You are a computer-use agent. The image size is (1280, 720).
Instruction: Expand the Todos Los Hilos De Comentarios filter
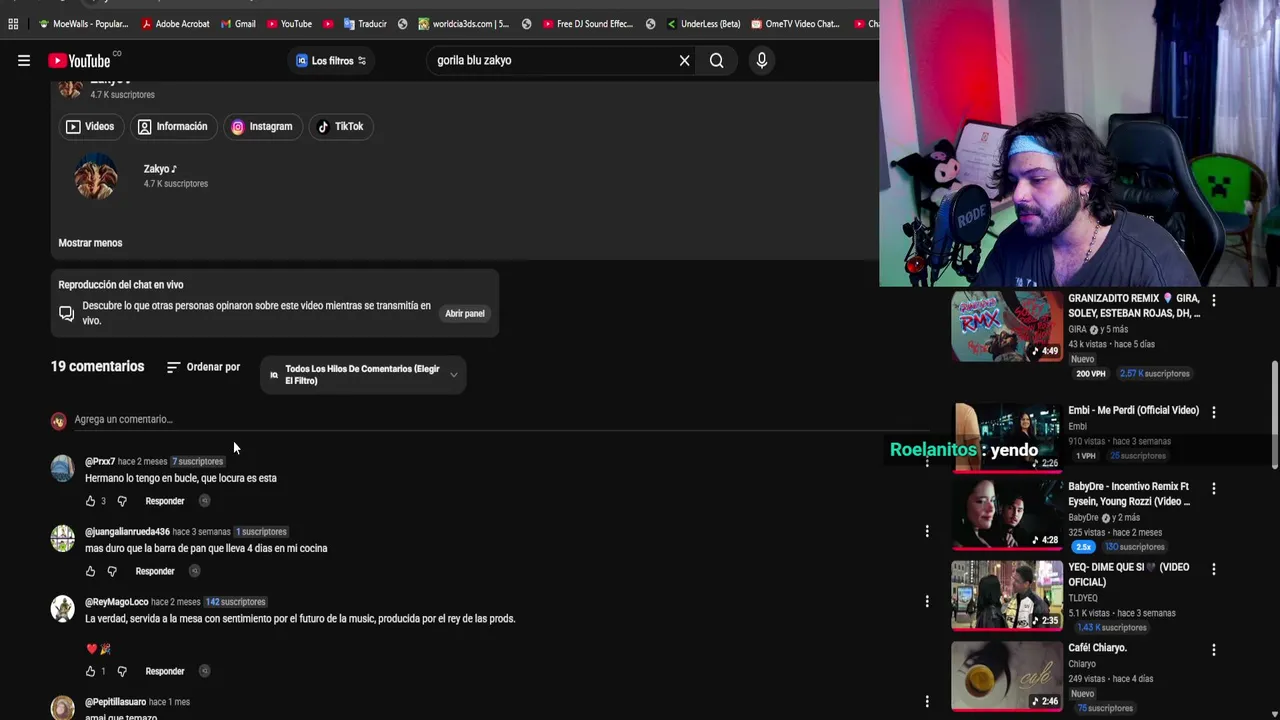(x=363, y=375)
